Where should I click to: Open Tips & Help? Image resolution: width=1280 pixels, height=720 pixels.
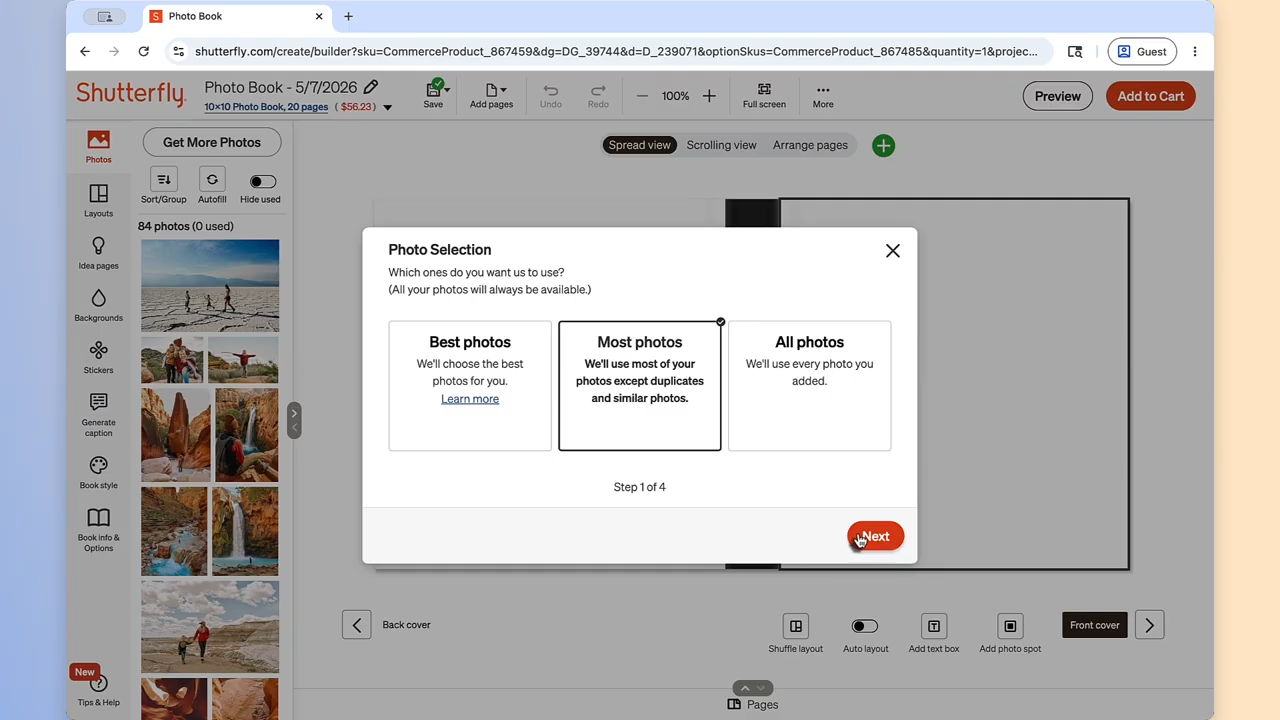tap(98, 690)
